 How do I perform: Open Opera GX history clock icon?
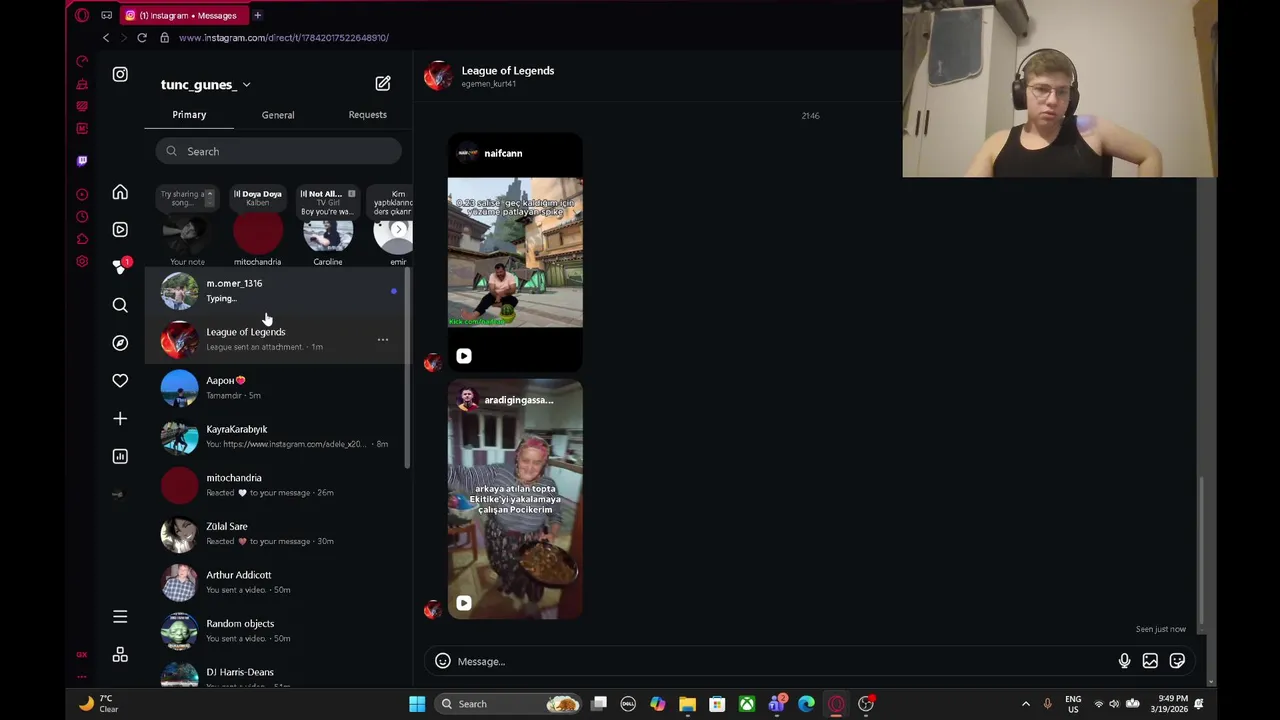(x=82, y=216)
